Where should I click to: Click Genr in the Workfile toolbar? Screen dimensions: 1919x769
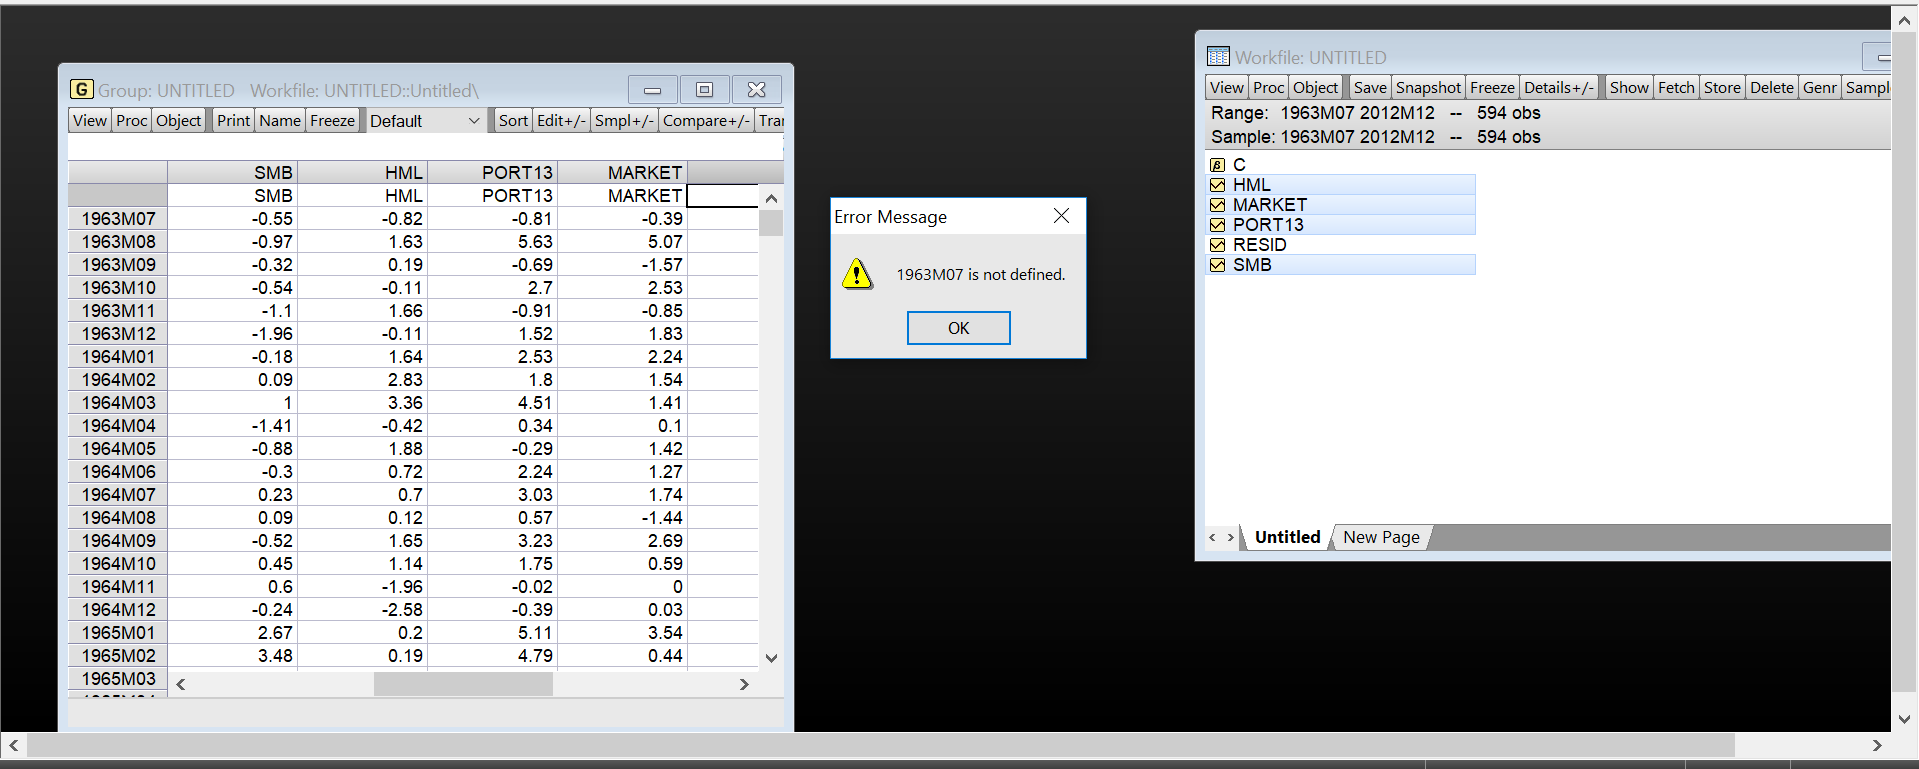pyautogui.click(x=1819, y=88)
